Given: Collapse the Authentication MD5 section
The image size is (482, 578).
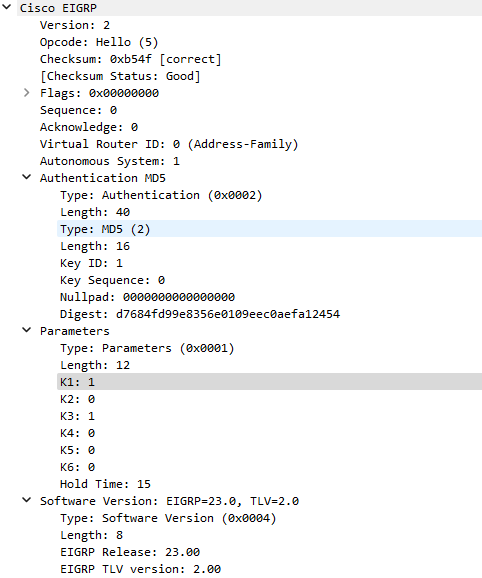Looking at the screenshot, I should (x=27, y=177).
